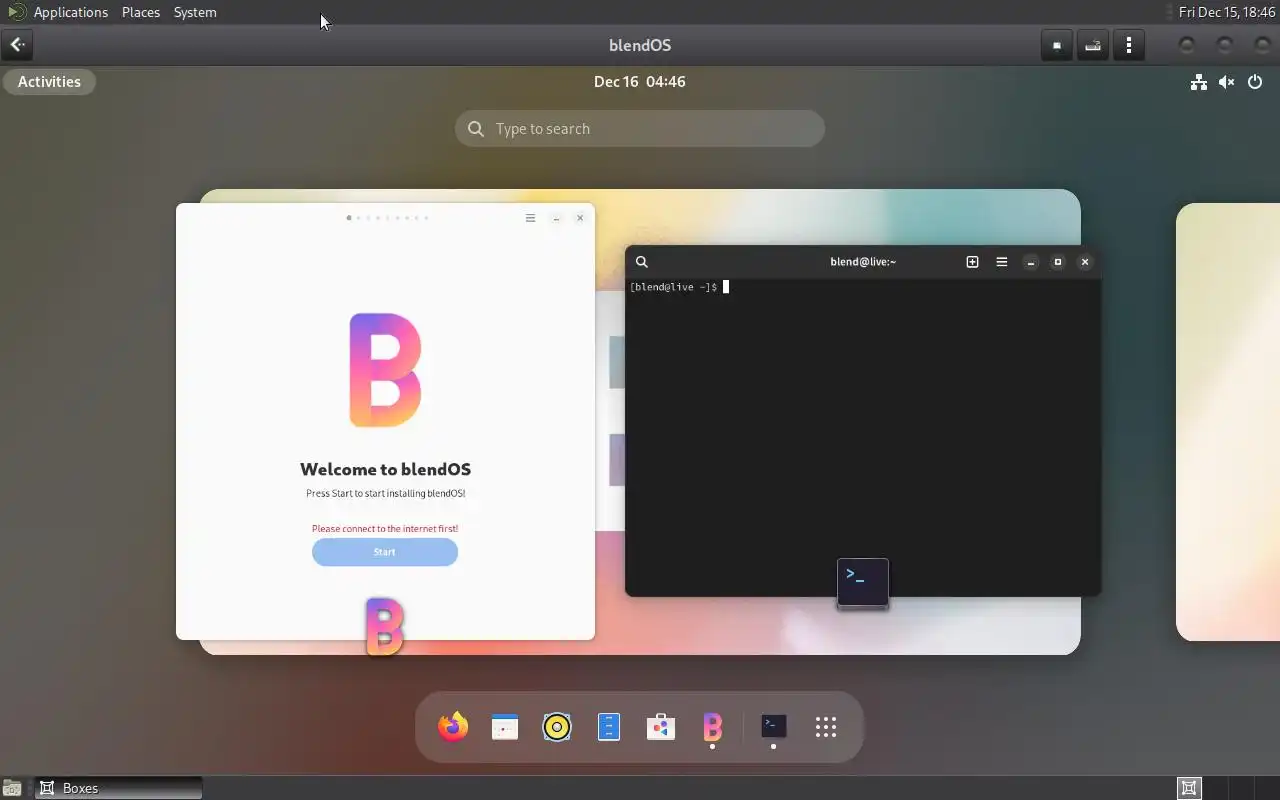Open the Rhythmbox speaker icon in dock
Screen dimensions: 1280x800
(557, 727)
